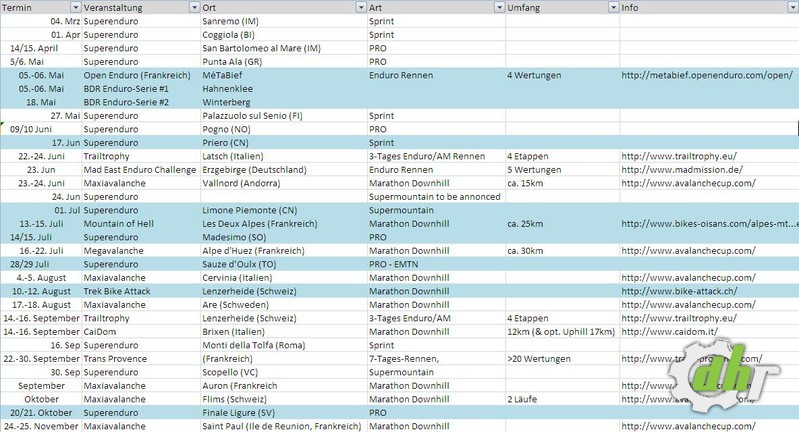799x432 pixels.
Task: Select the Veranstaltung header cell
Action: pos(141,8)
